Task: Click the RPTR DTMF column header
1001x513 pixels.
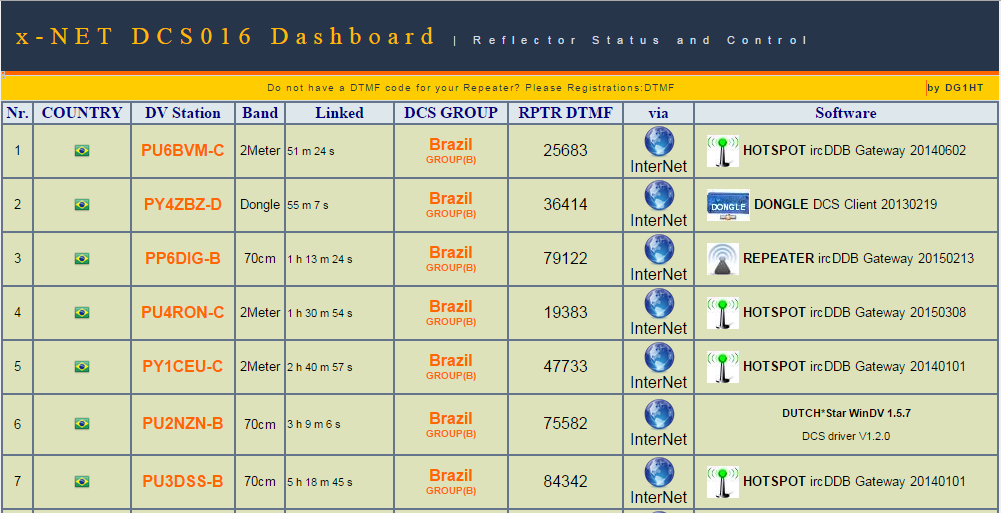Action: pyautogui.click(x=566, y=113)
